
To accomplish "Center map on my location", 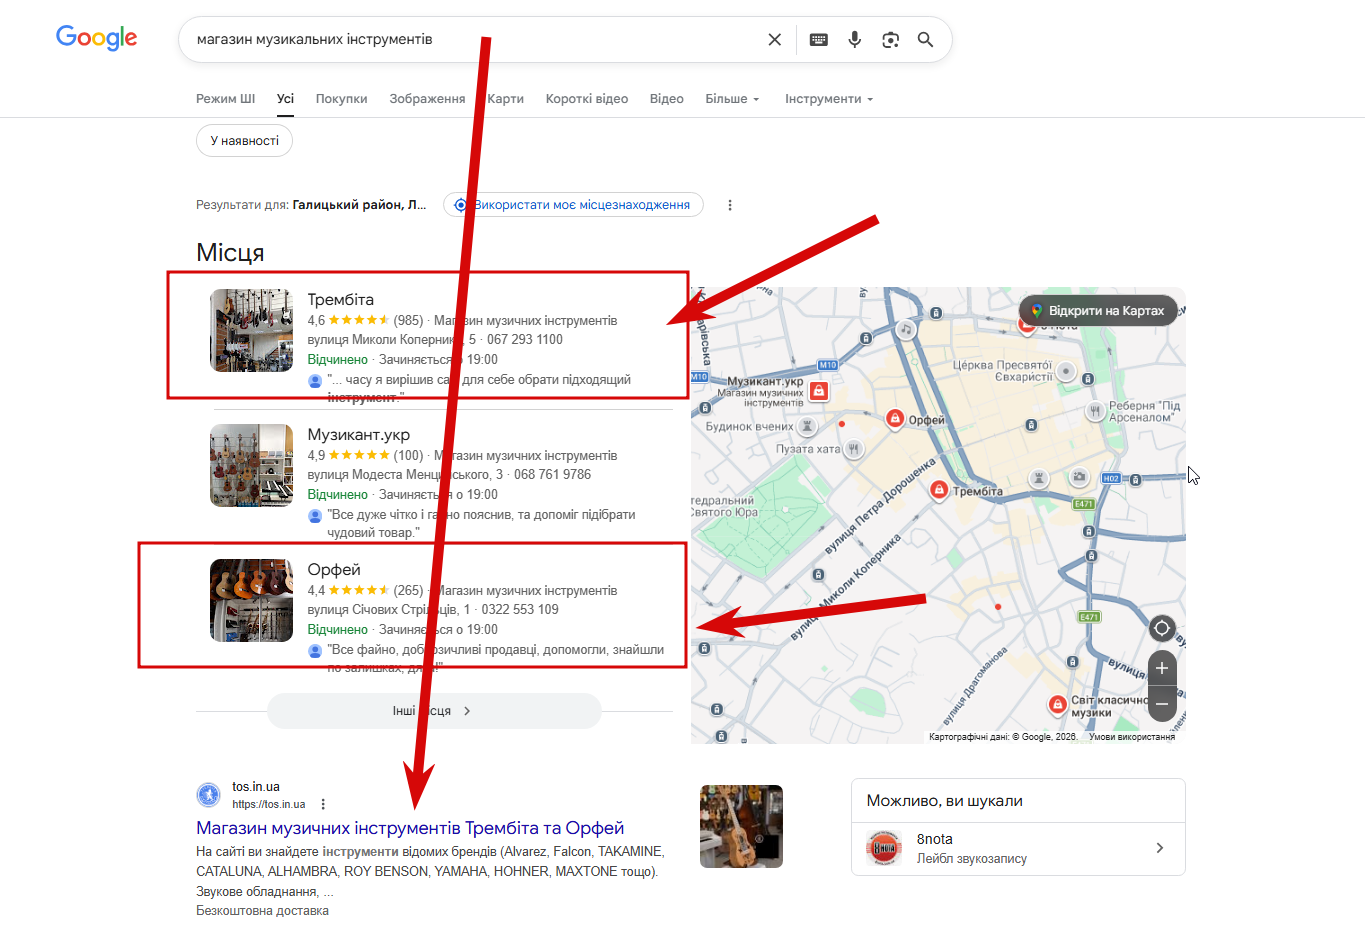I will coord(1162,628).
